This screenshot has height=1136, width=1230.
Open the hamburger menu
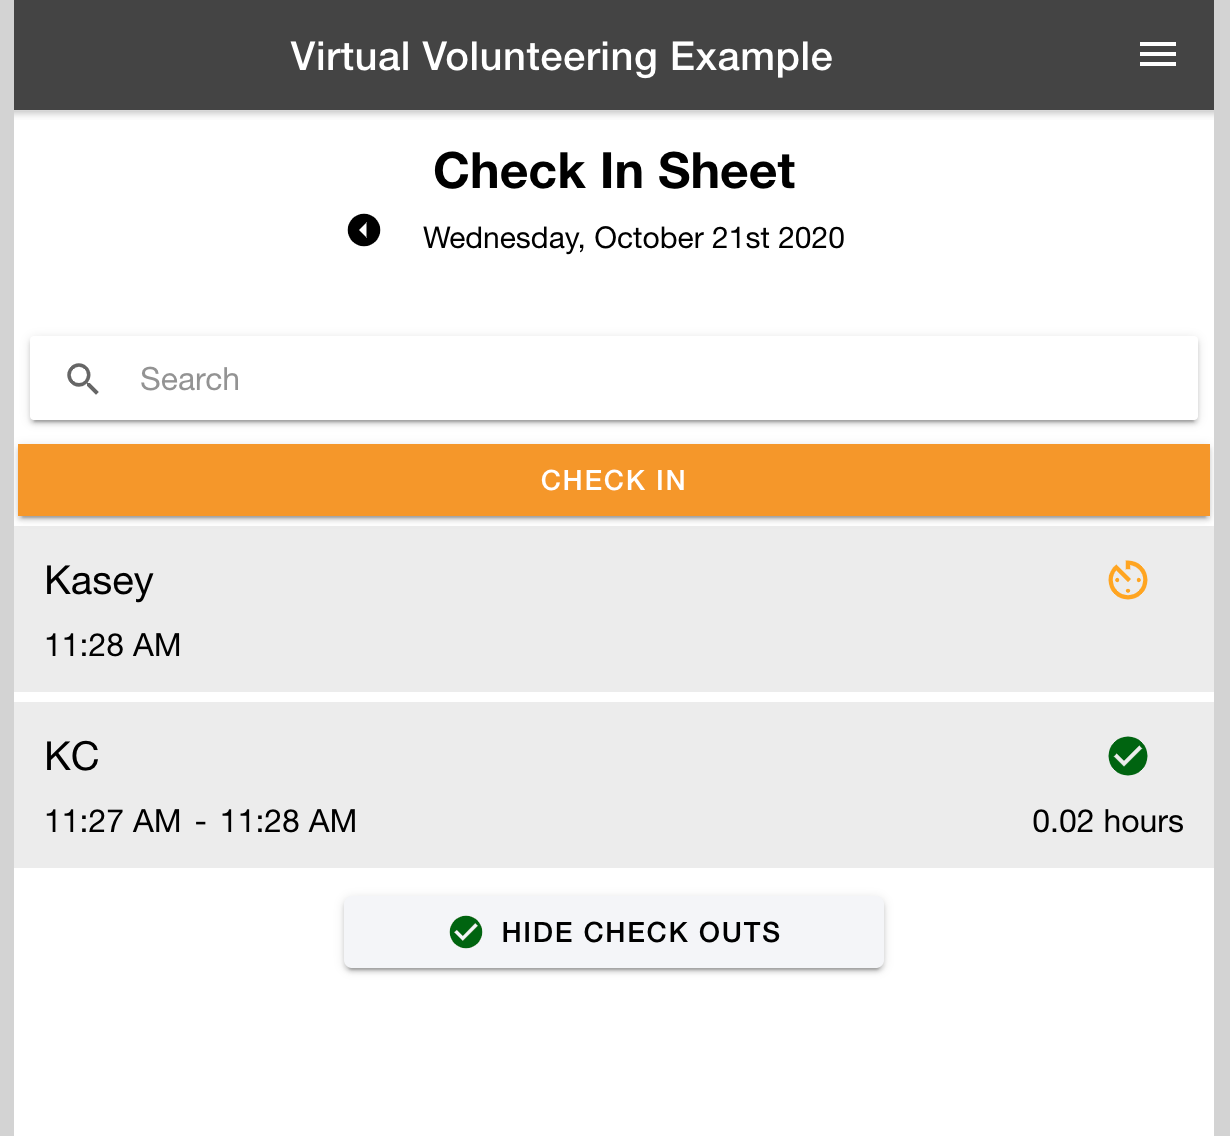(1157, 55)
